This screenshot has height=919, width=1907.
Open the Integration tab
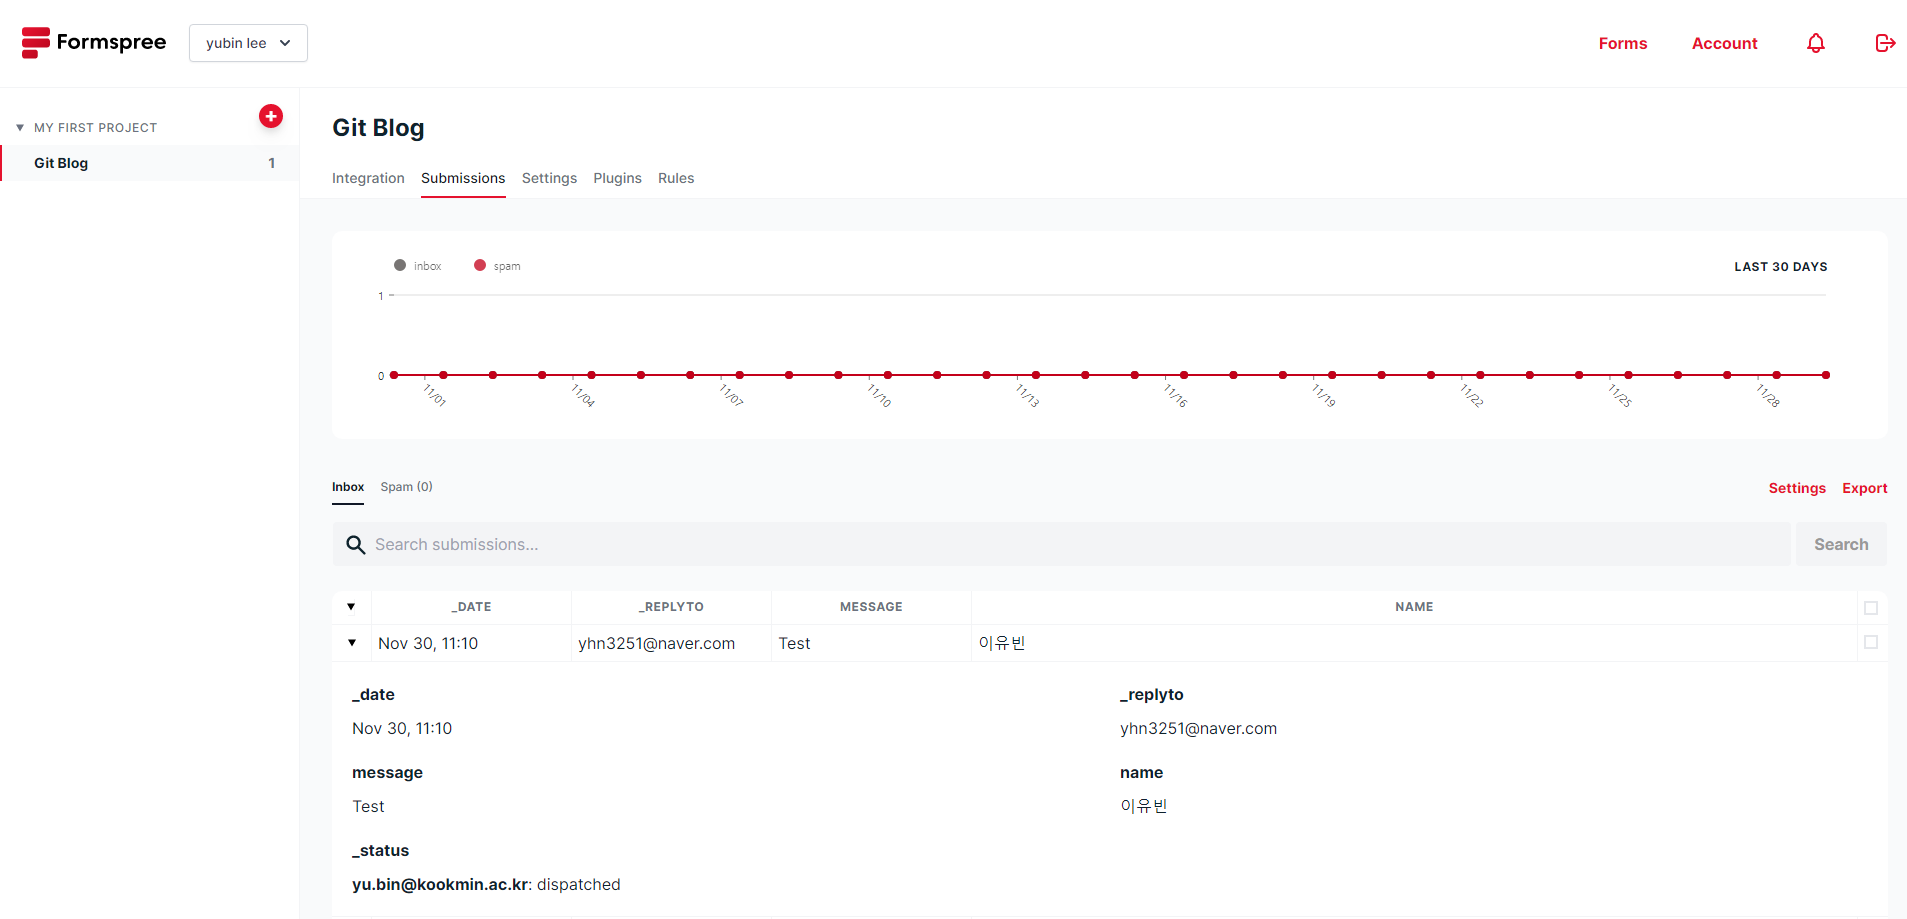click(368, 178)
